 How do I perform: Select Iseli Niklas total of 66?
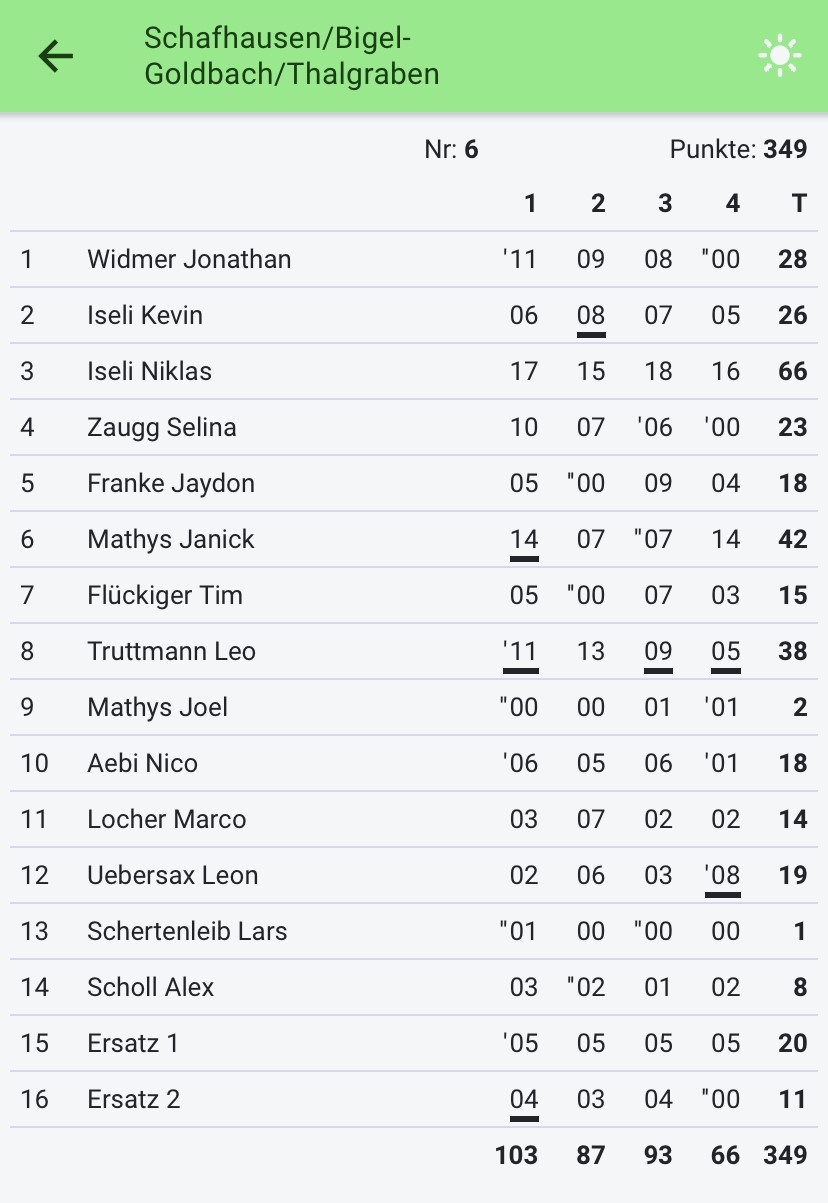(x=792, y=371)
